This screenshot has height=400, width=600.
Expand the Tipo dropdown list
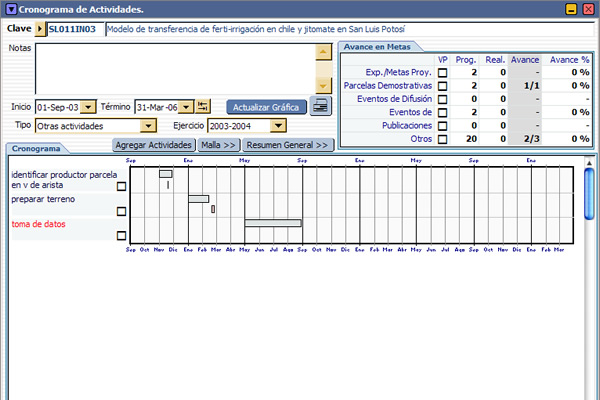tap(149, 126)
